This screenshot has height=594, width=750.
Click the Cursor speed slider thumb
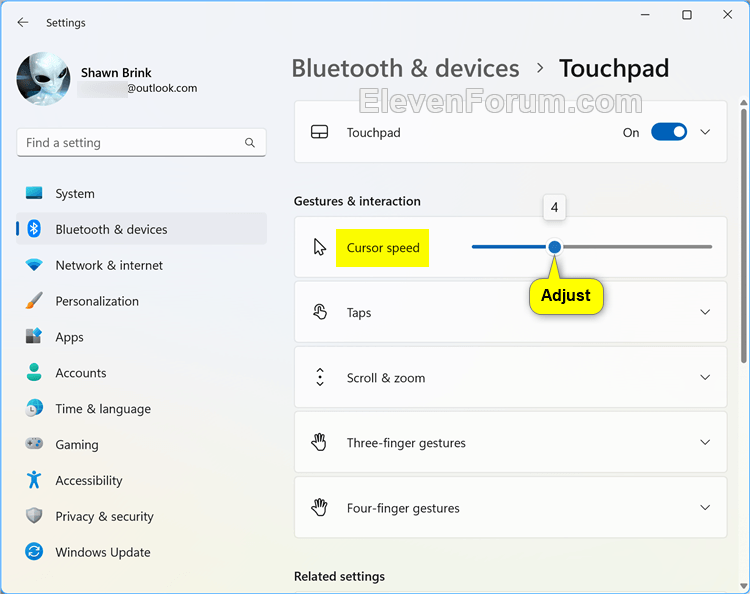point(554,247)
